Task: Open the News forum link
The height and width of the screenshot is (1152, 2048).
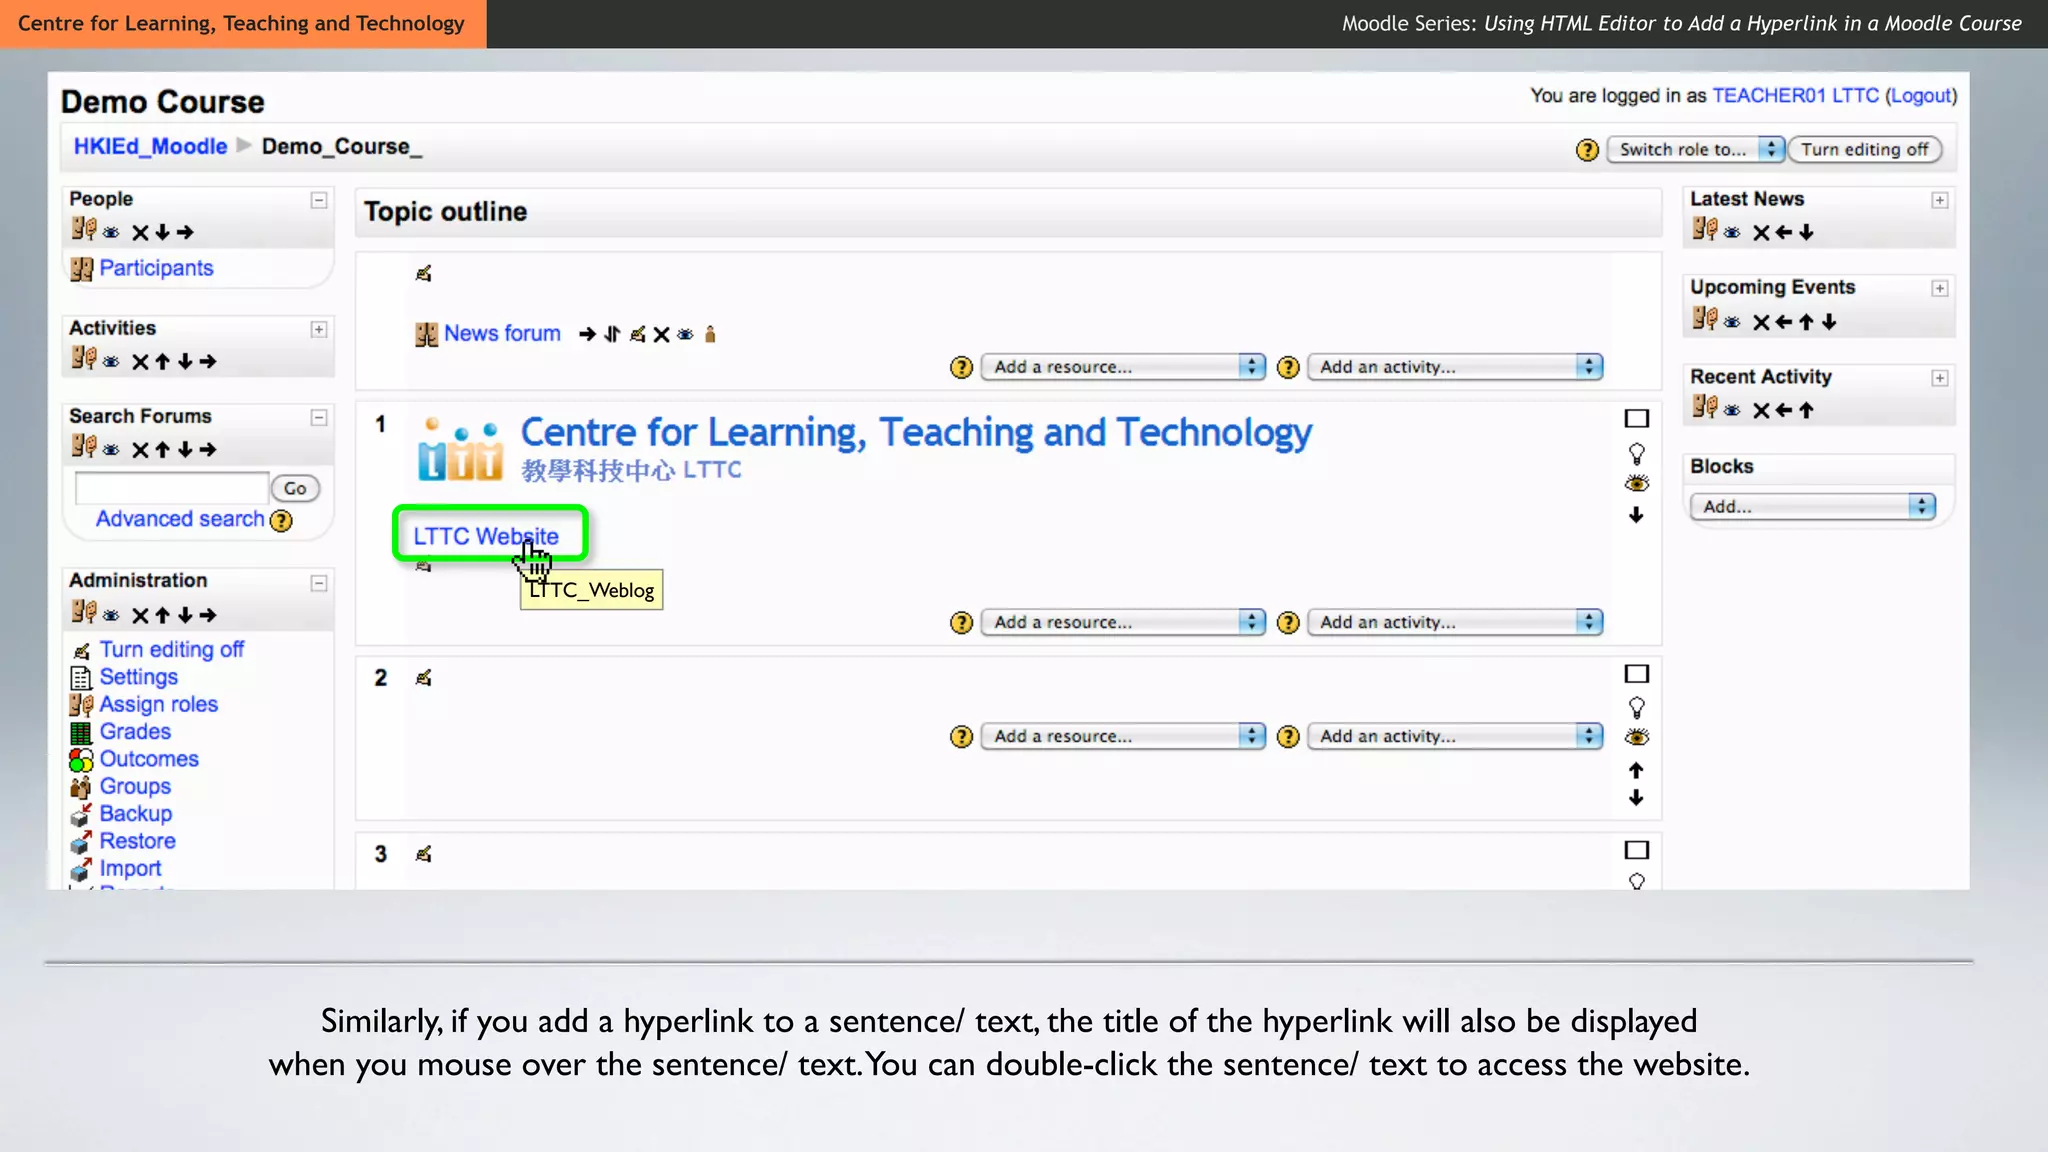Action: click(x=502, y=333)
